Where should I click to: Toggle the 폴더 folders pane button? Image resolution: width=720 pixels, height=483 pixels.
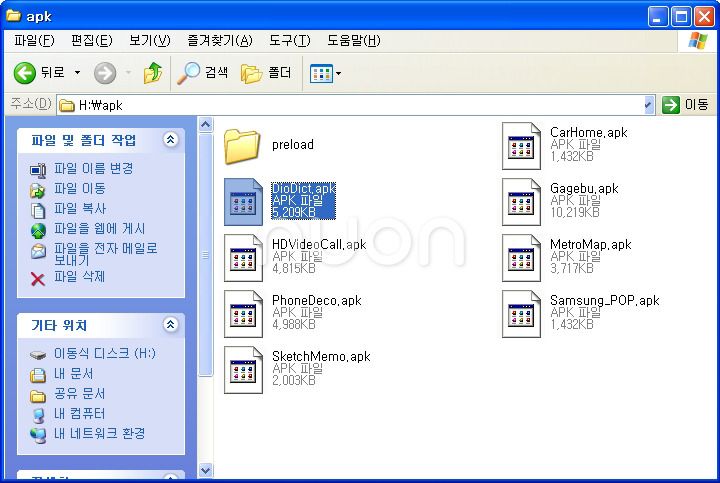[266, 73]
